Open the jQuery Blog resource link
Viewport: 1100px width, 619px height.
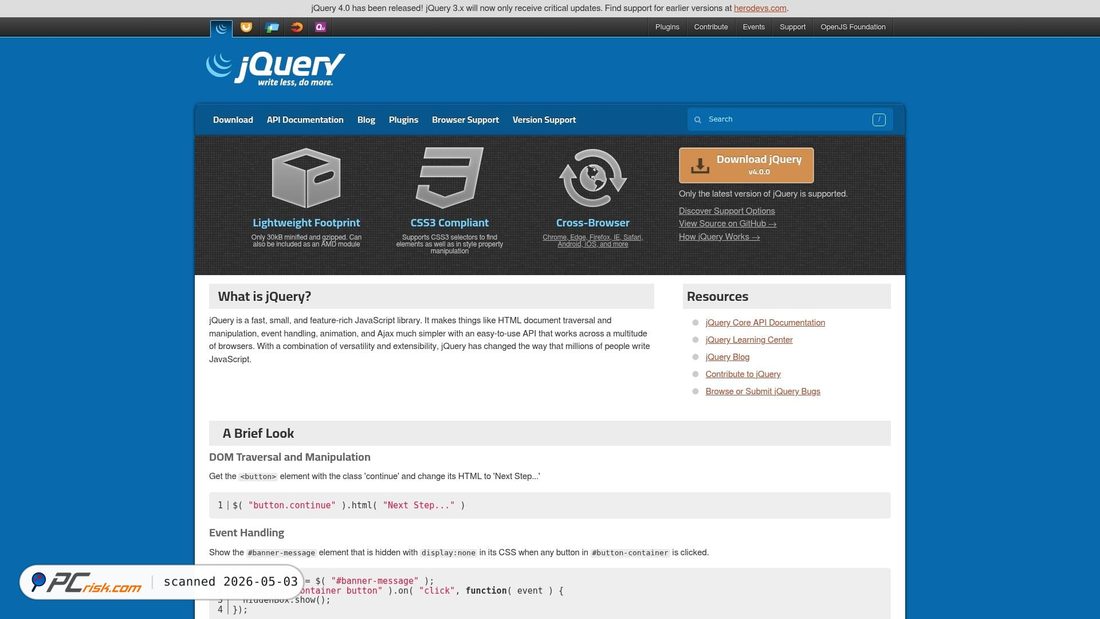click(x=727, y=357)
